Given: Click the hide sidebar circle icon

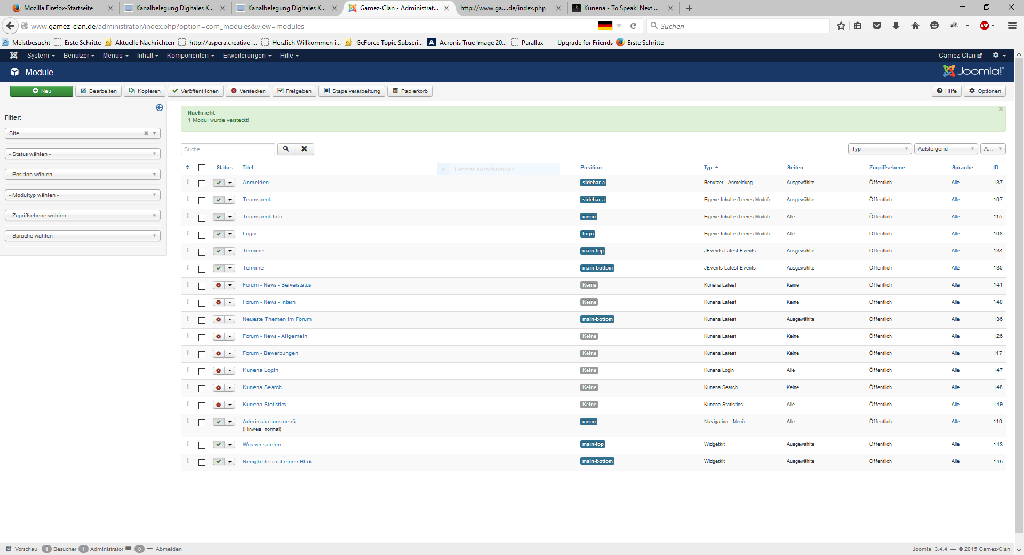Looking at the screenshot, I should [x=159, y=108].
